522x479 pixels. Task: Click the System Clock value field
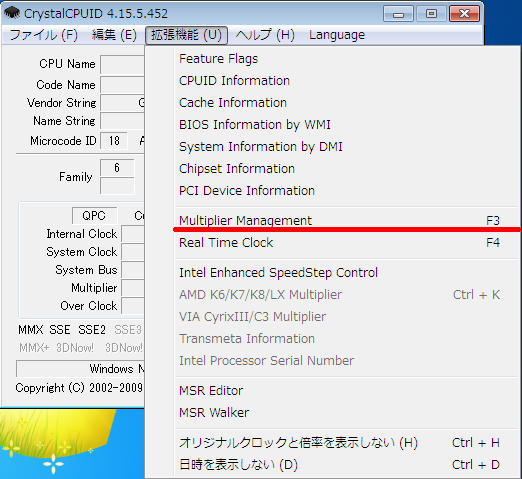pyautogui.click(x=133, y=252)
